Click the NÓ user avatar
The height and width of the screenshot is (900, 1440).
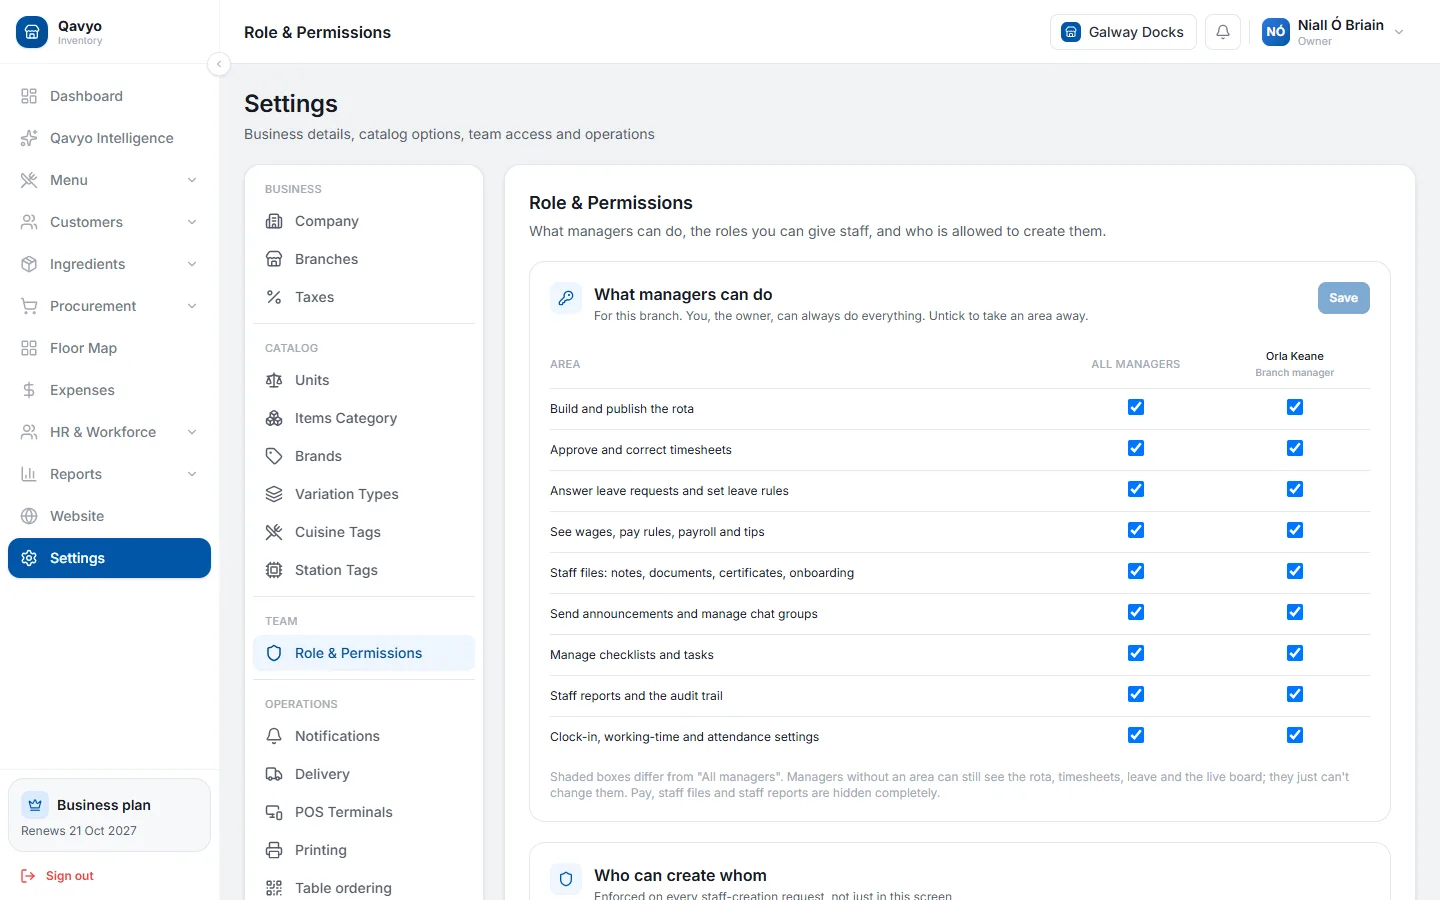1276,32
